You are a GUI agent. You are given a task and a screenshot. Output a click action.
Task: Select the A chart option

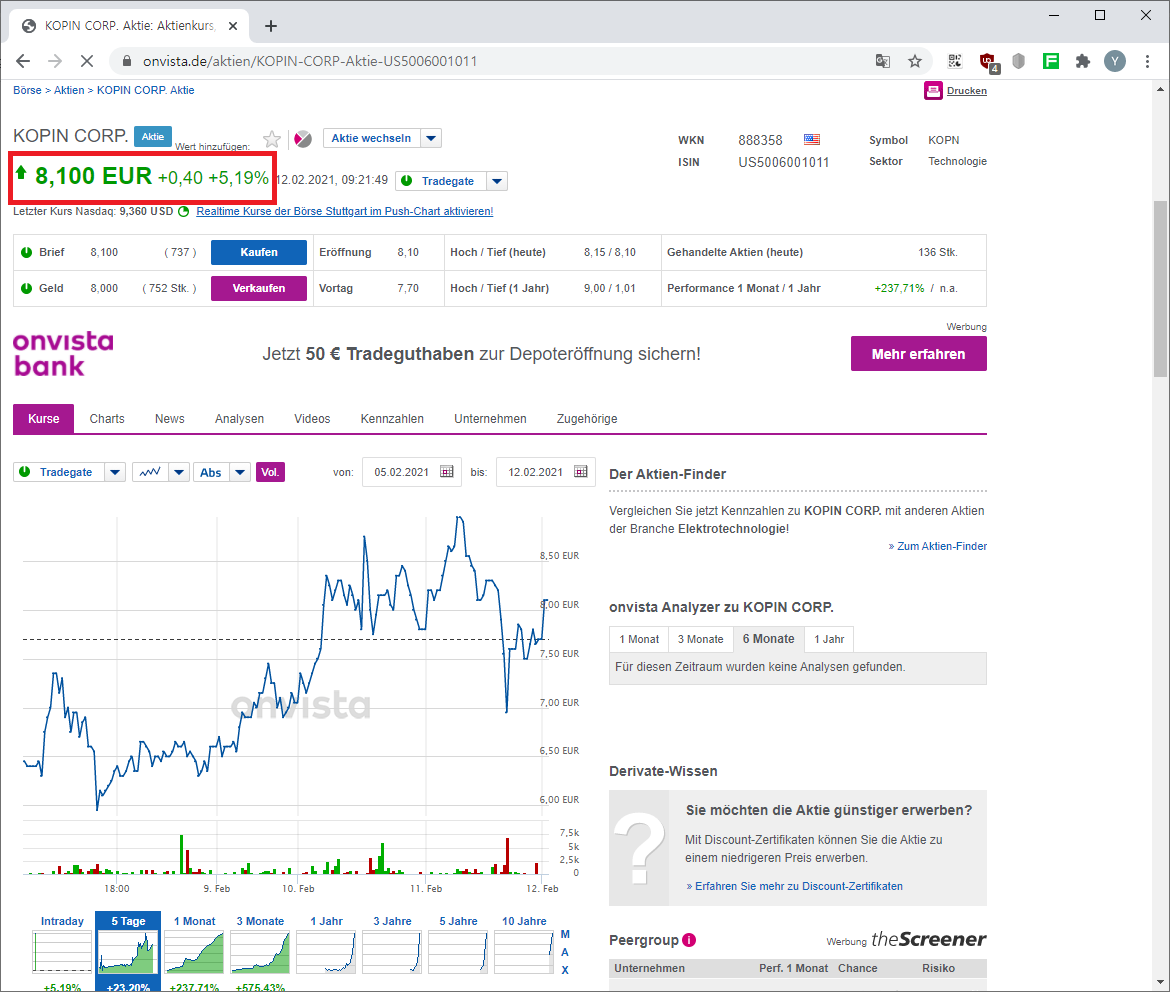[565, 952]
